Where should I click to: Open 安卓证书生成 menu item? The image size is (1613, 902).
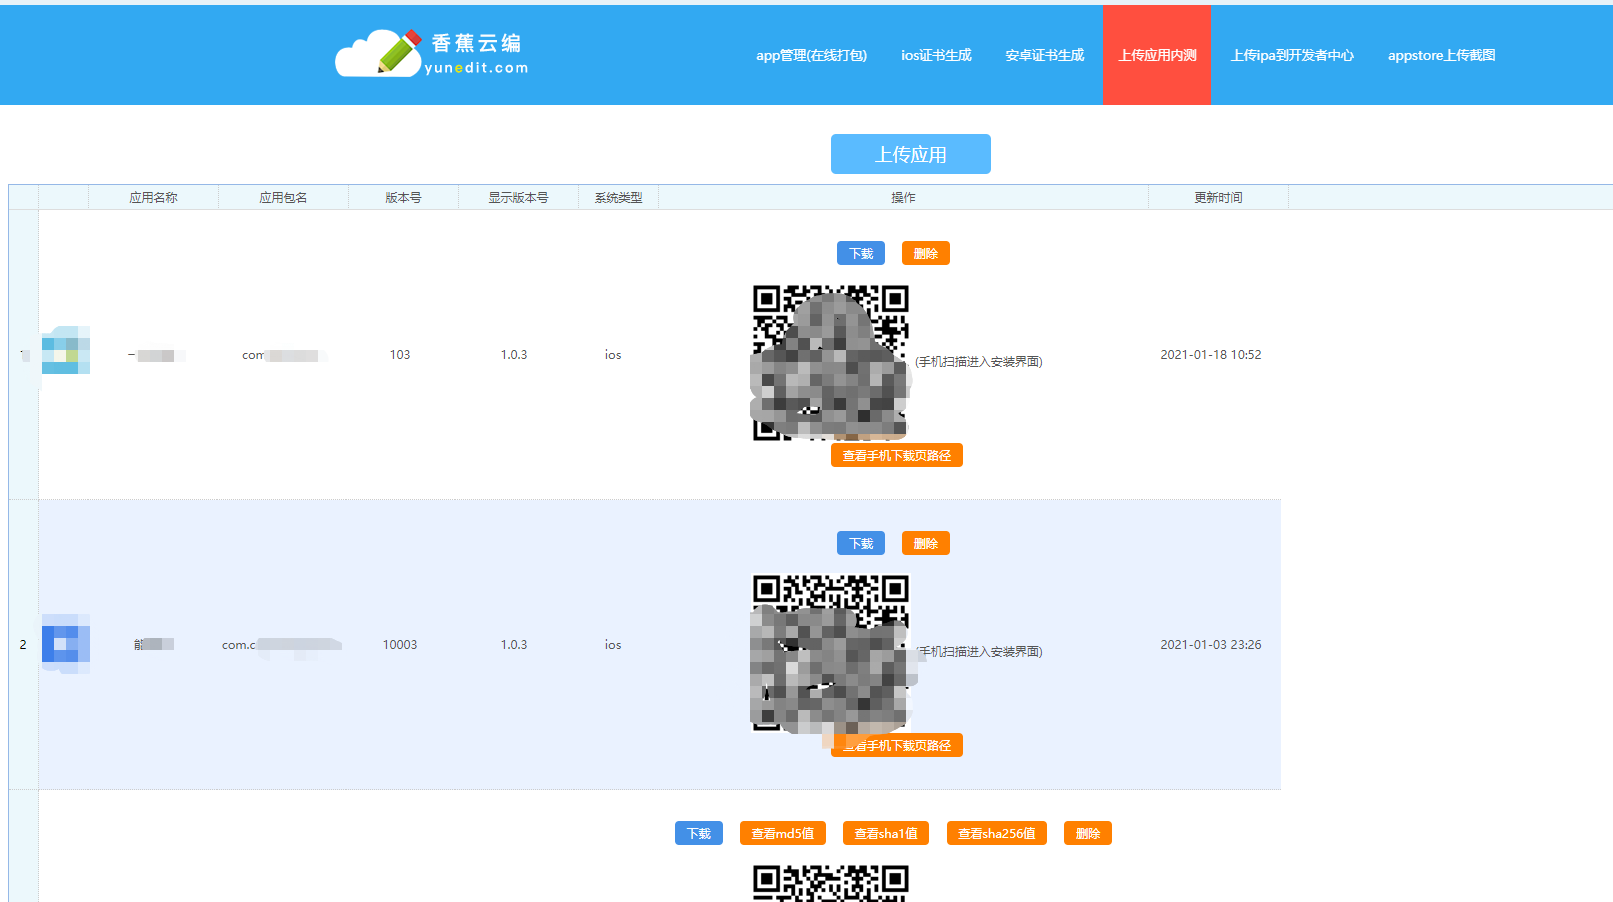pos(1045,55)
